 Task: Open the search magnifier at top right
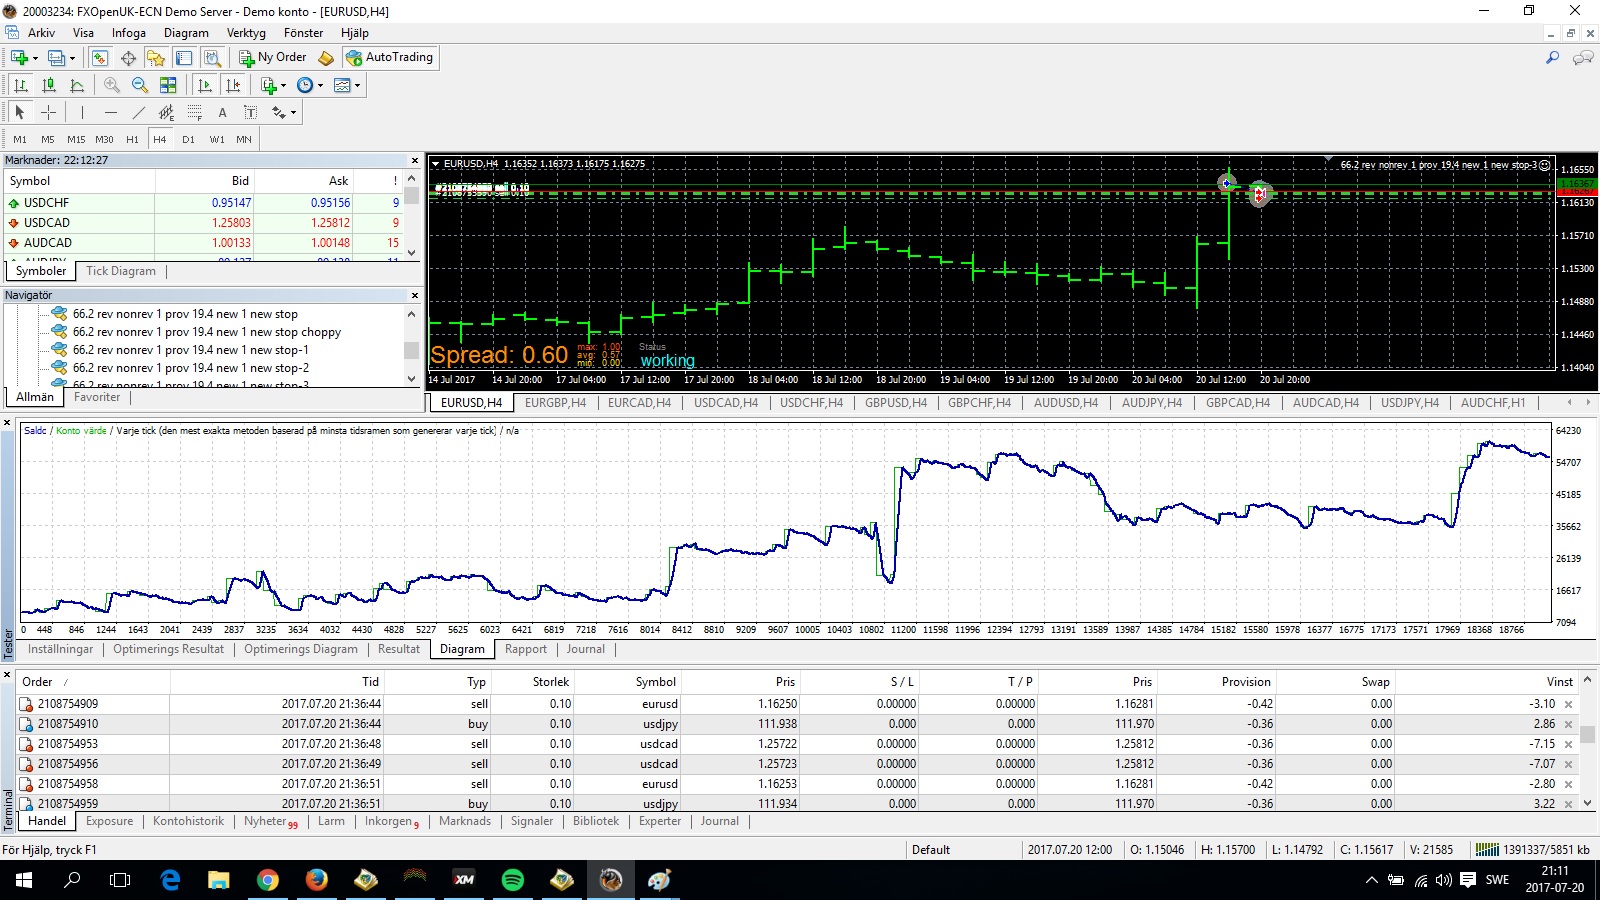(x=1552, y=58)
